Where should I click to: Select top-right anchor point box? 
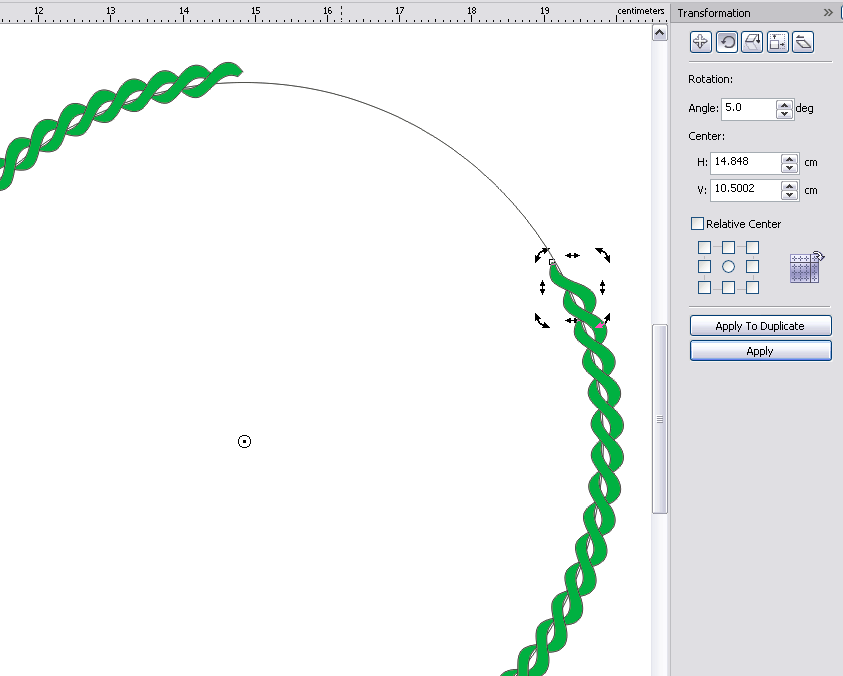point(753,247)
